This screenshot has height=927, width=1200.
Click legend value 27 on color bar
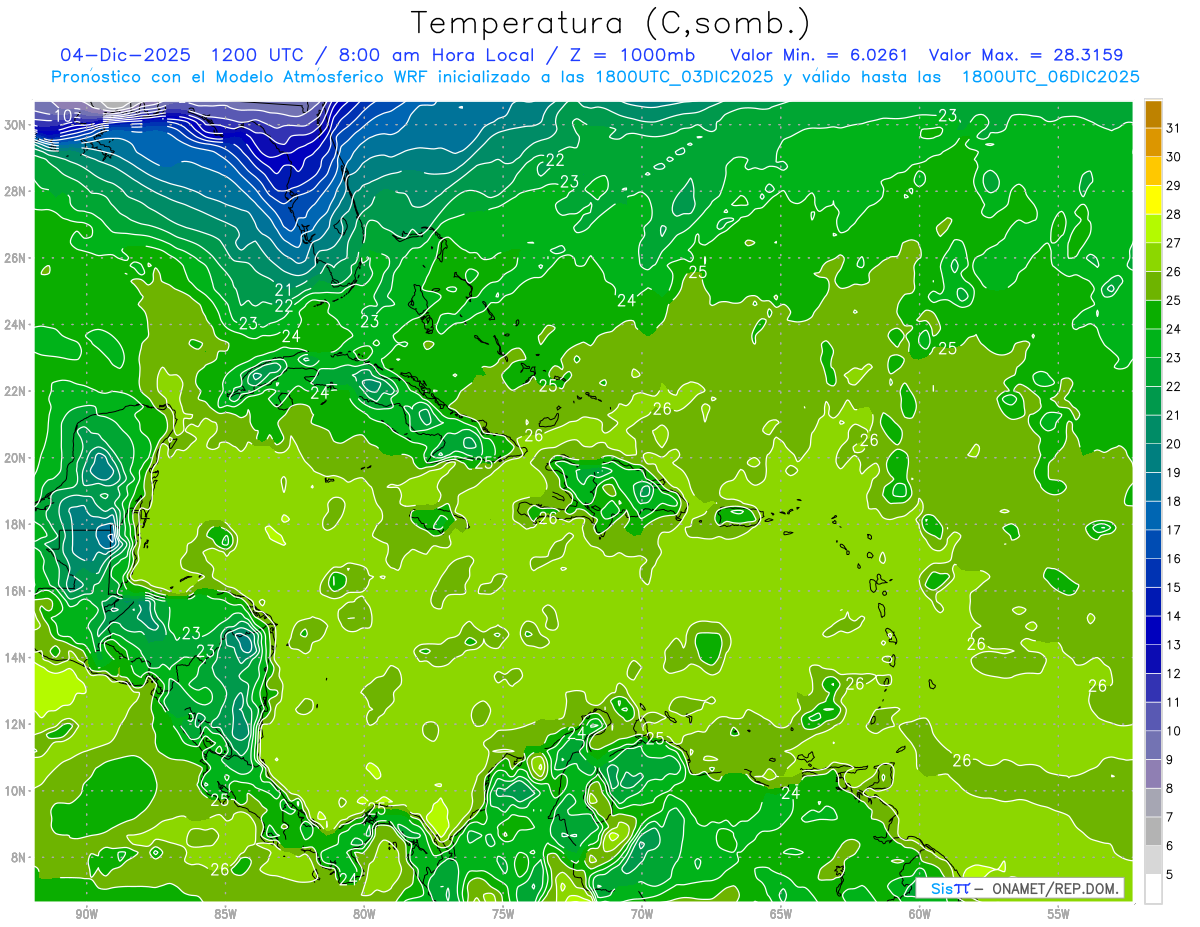(1174, 243)
